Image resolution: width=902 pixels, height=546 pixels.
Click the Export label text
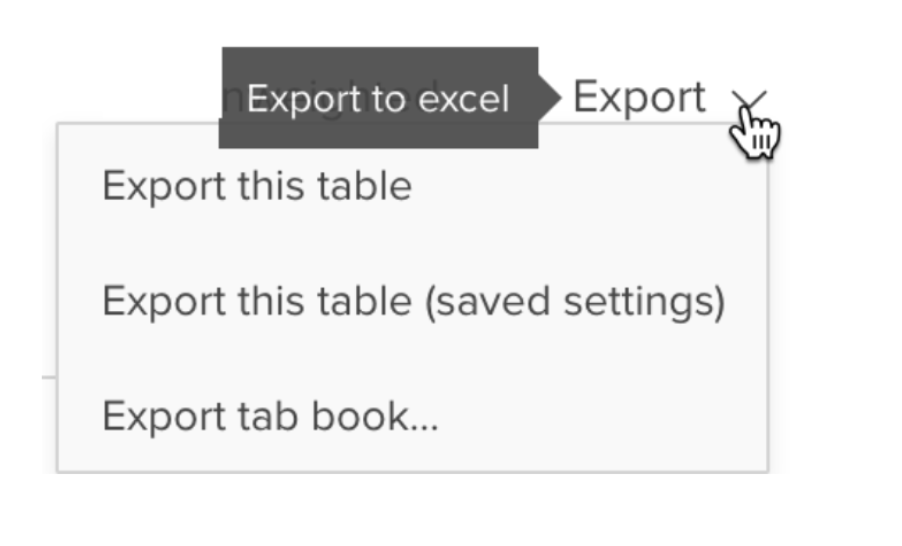click(639, 98)
